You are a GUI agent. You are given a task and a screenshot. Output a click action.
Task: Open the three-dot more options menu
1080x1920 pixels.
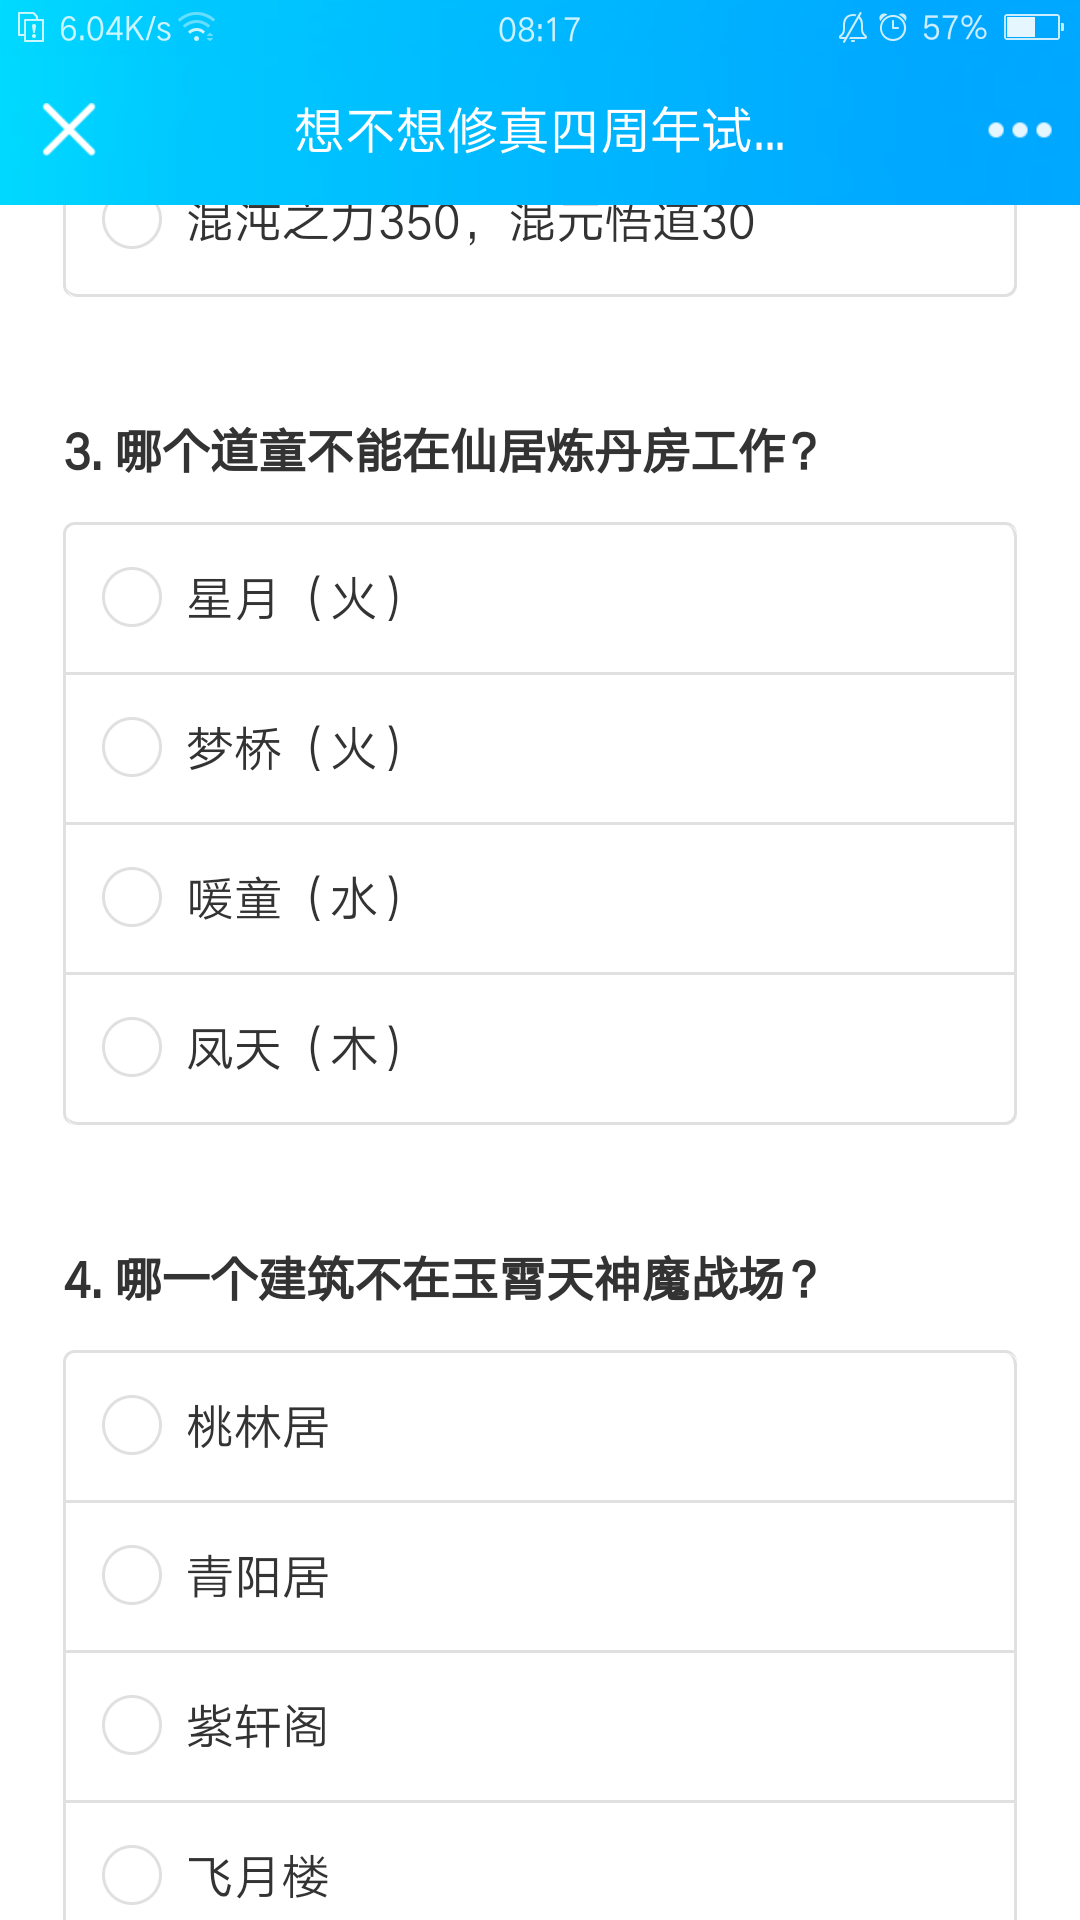tap(1019, 130)
